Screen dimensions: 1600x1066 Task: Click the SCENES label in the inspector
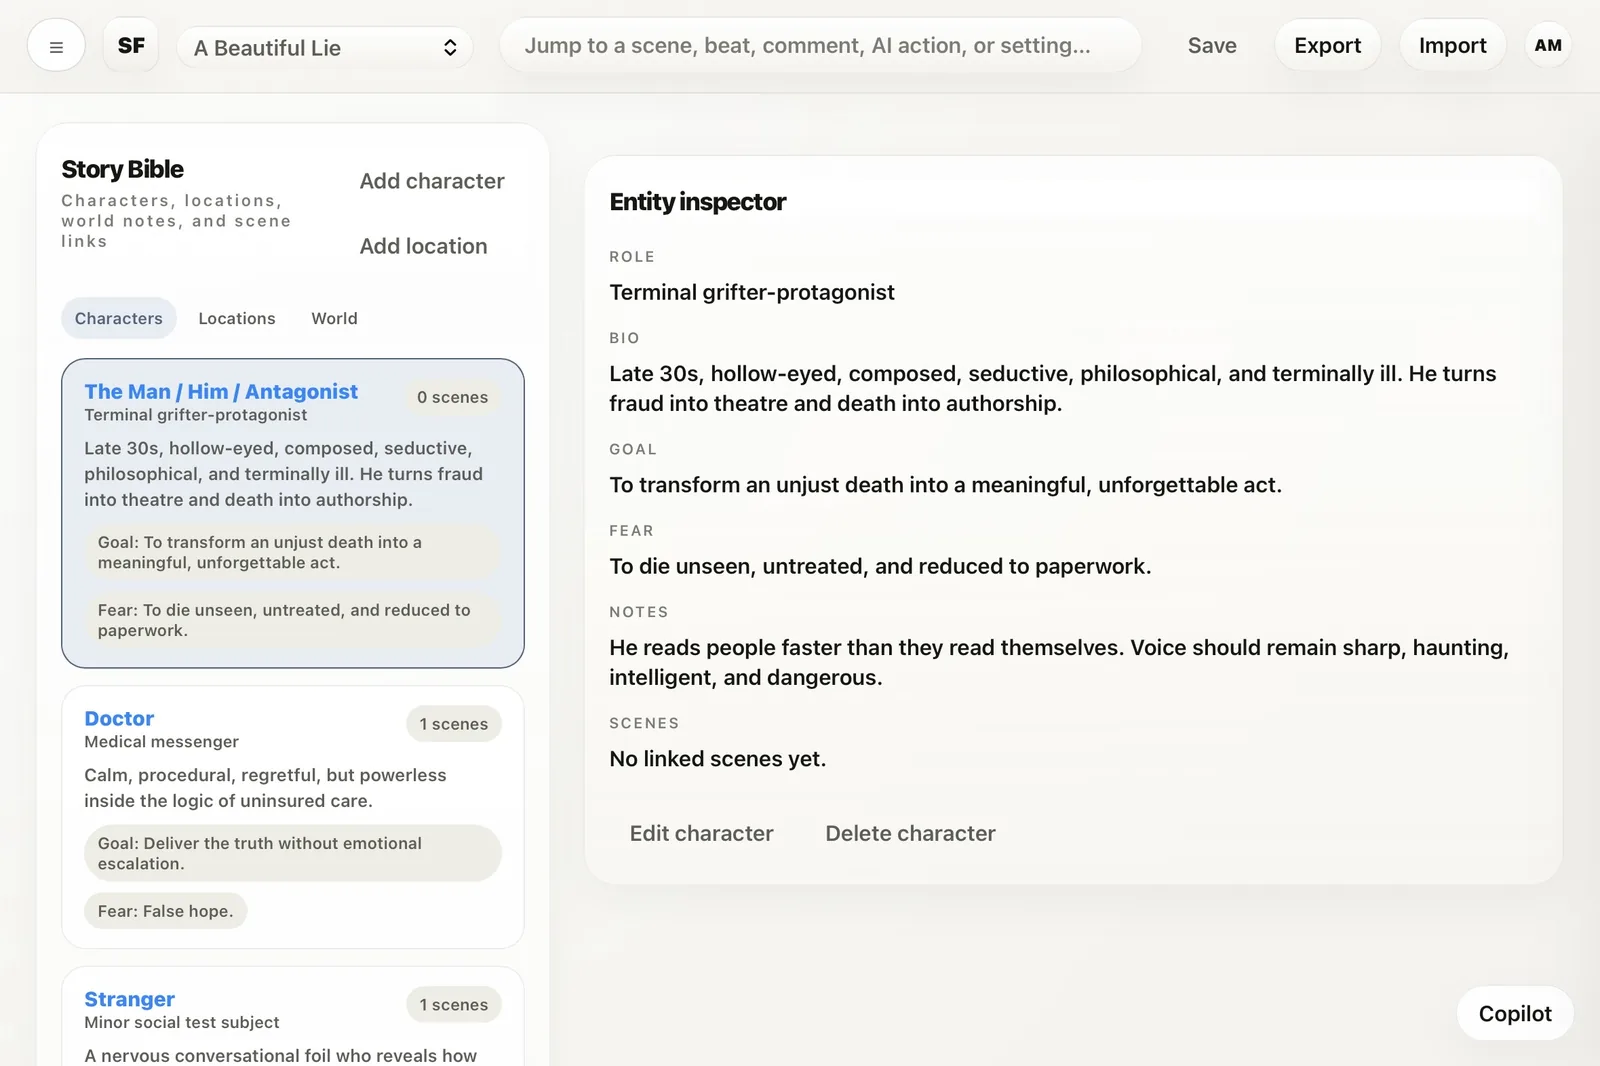tap(645, 724)
